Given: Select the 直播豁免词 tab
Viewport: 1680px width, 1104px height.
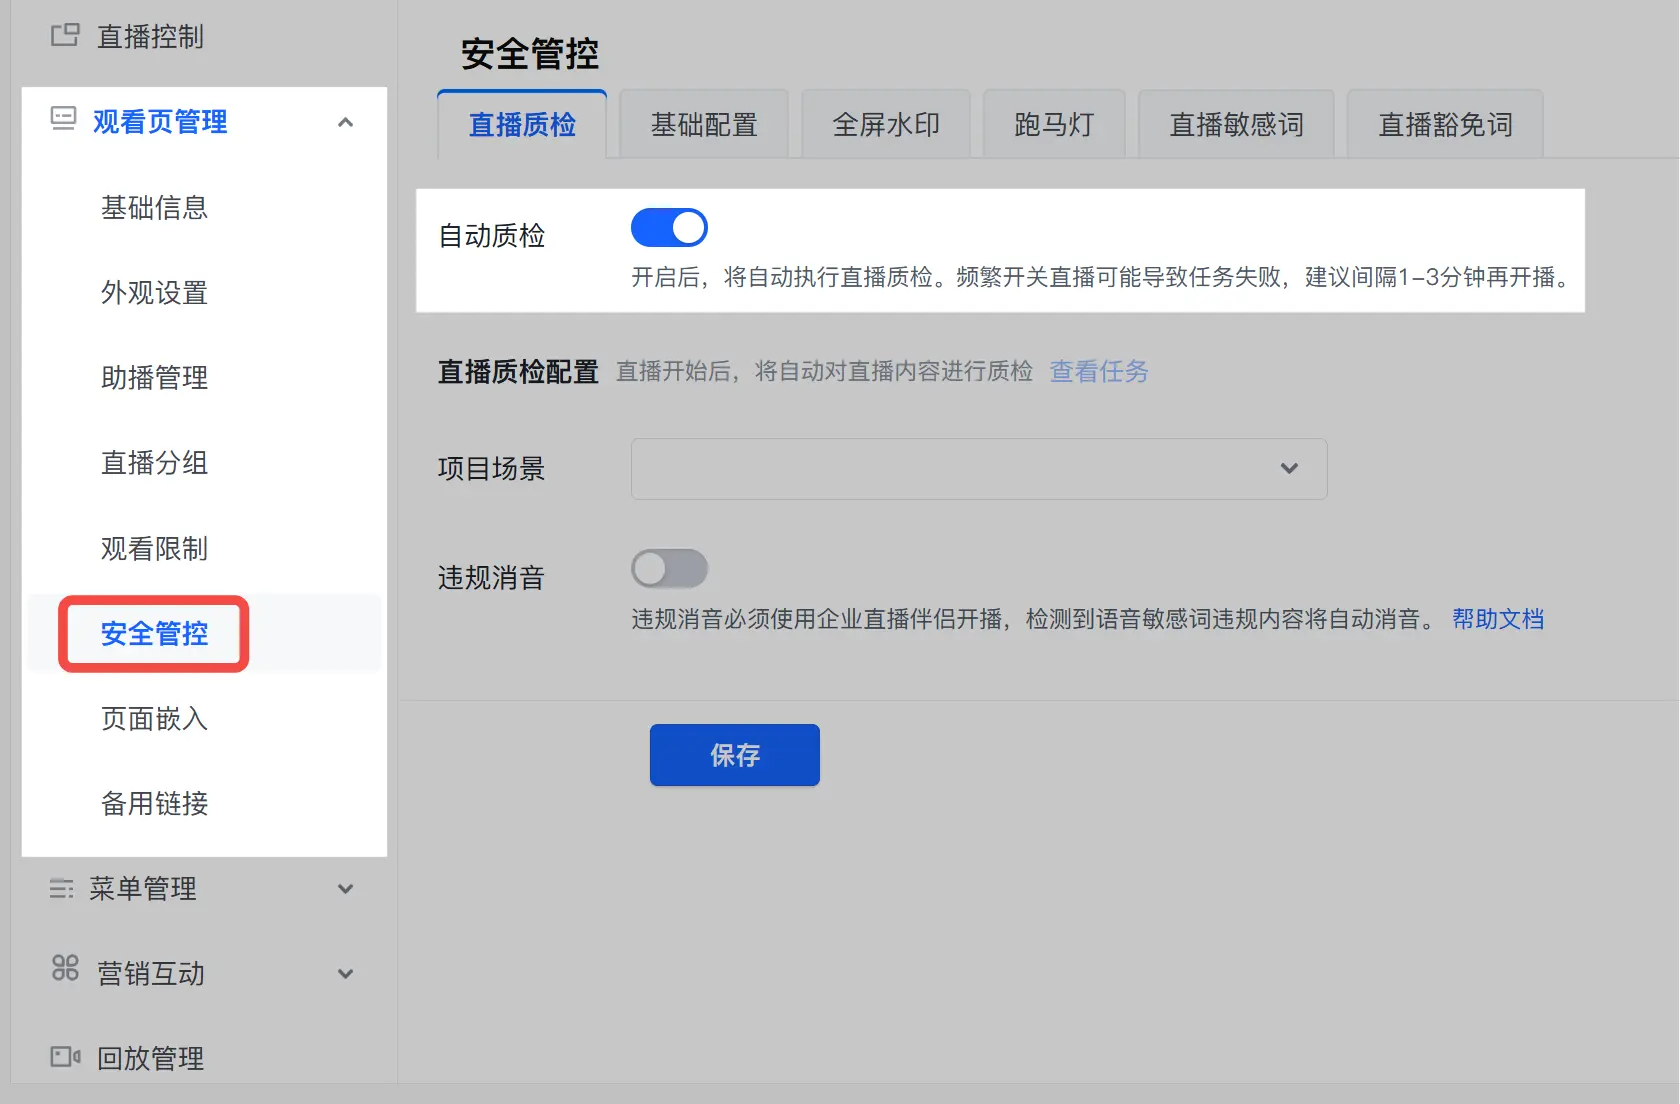Looking at the screenshot, I should (x=1445, y=124).
